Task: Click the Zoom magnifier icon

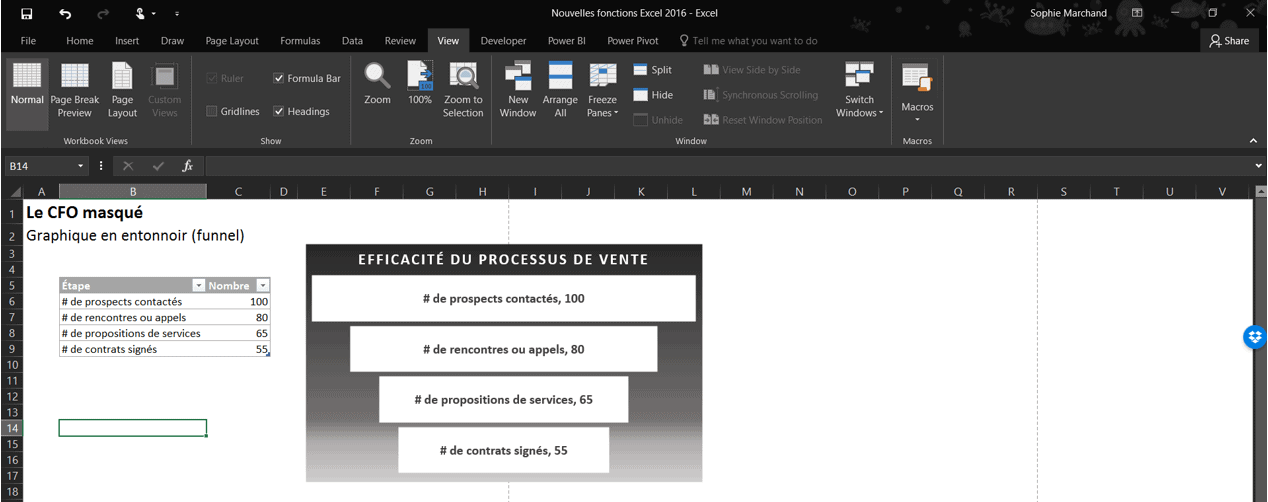Action: 377,78
